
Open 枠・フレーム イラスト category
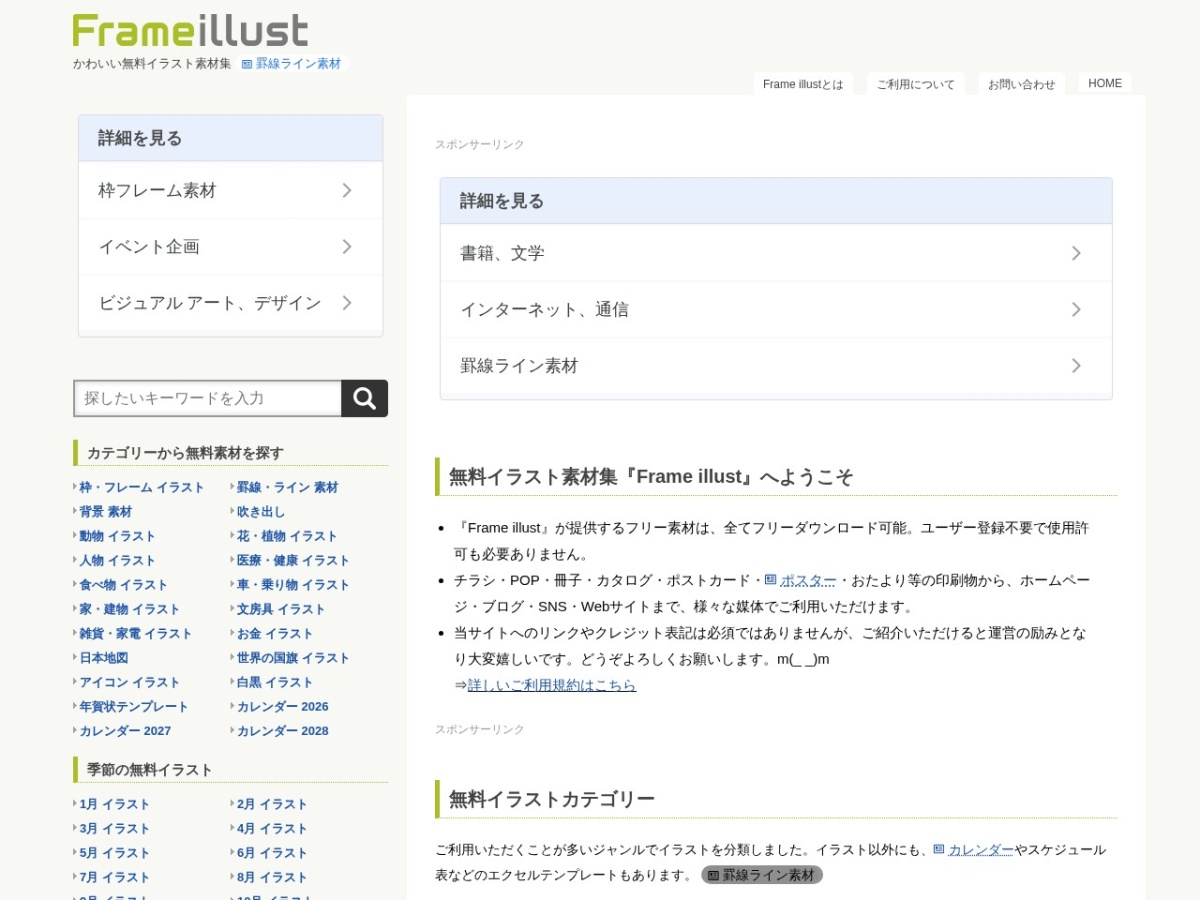coord(142,487)
